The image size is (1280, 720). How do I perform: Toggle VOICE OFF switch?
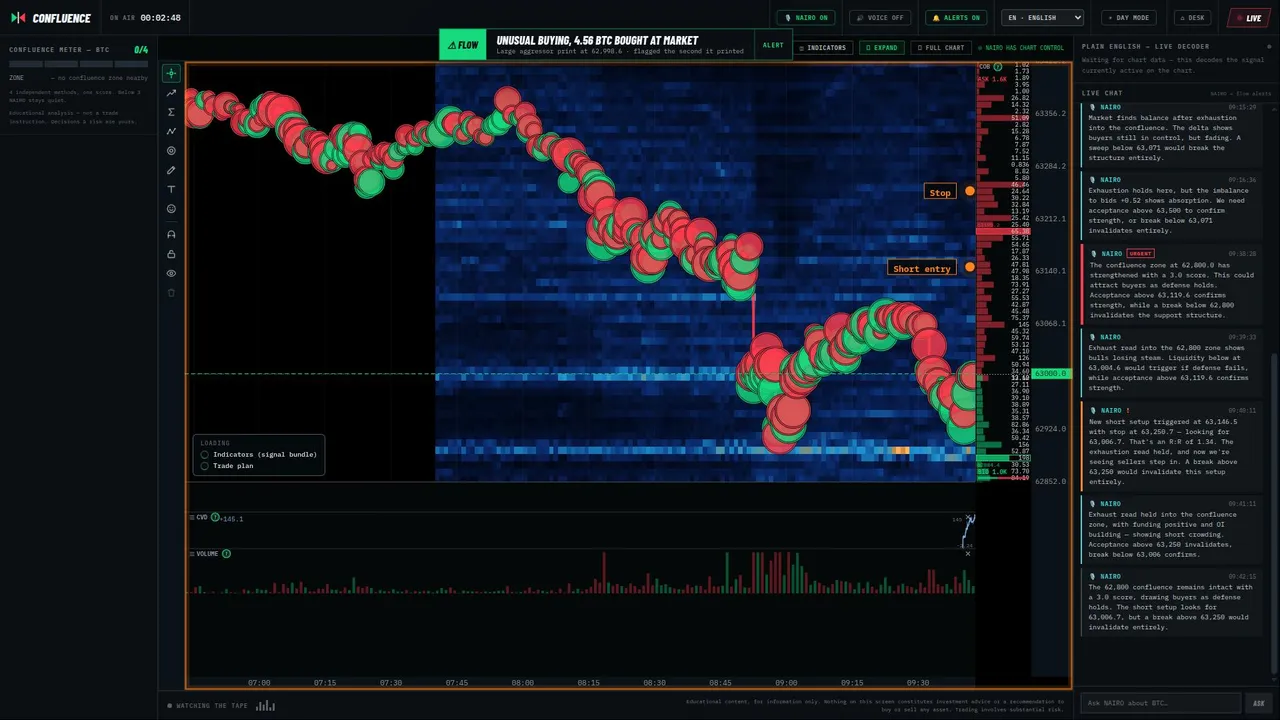pos(880,18)
